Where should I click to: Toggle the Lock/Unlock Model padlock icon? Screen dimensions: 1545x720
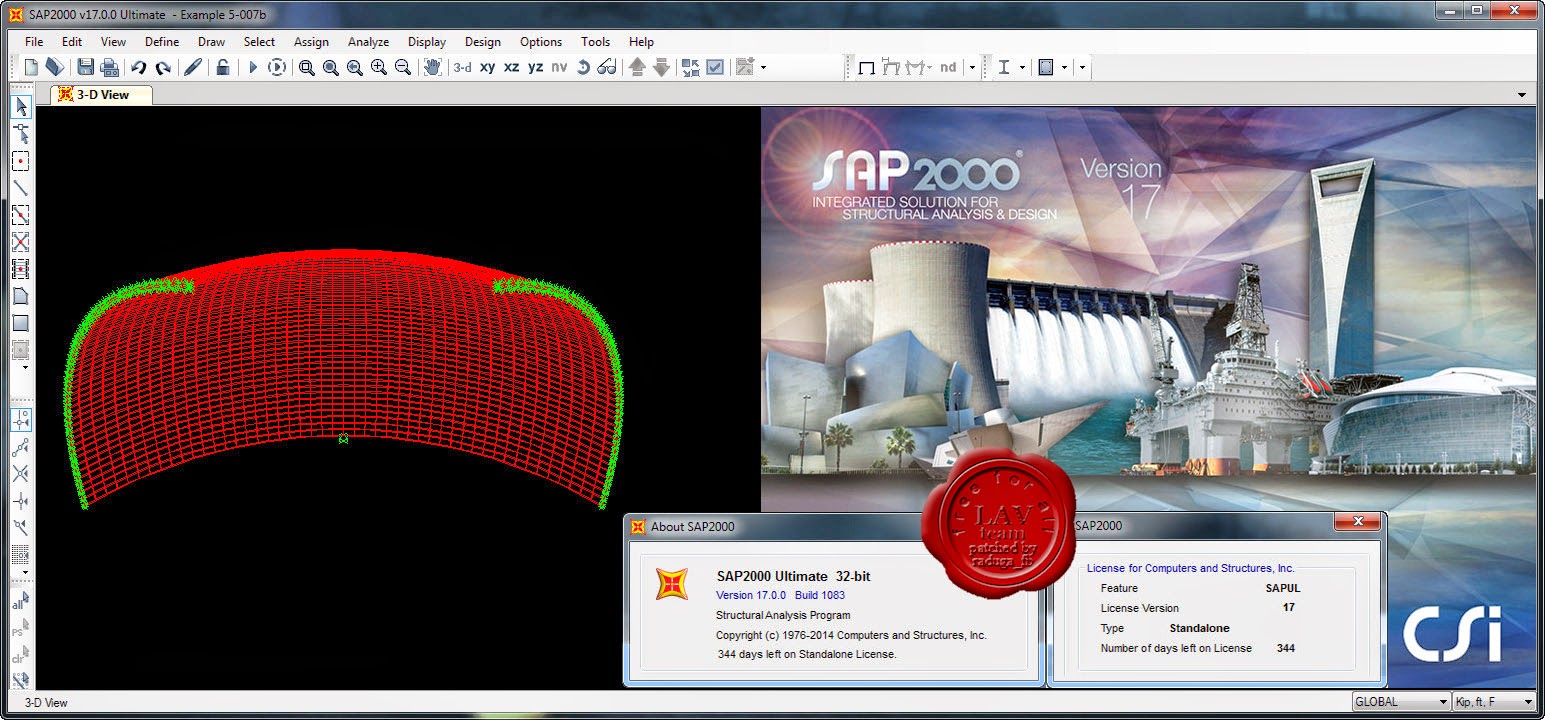coord(223,67)
